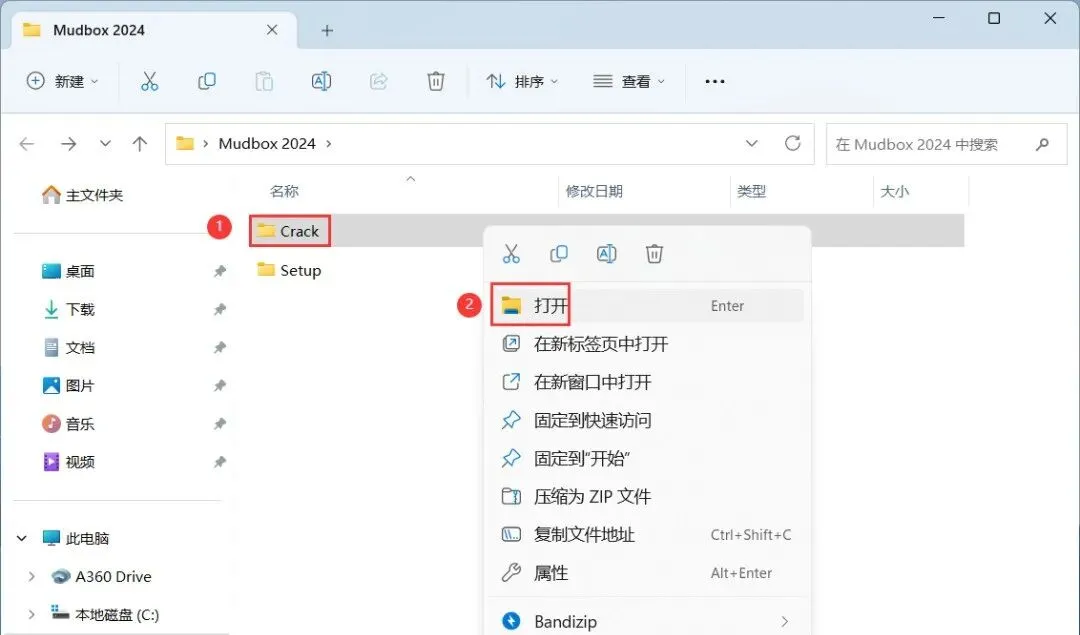Select 此电脑 (This PC) in sidebar
The width and height of the screenshot is (1080, 635).
click(x=76, y=538)
